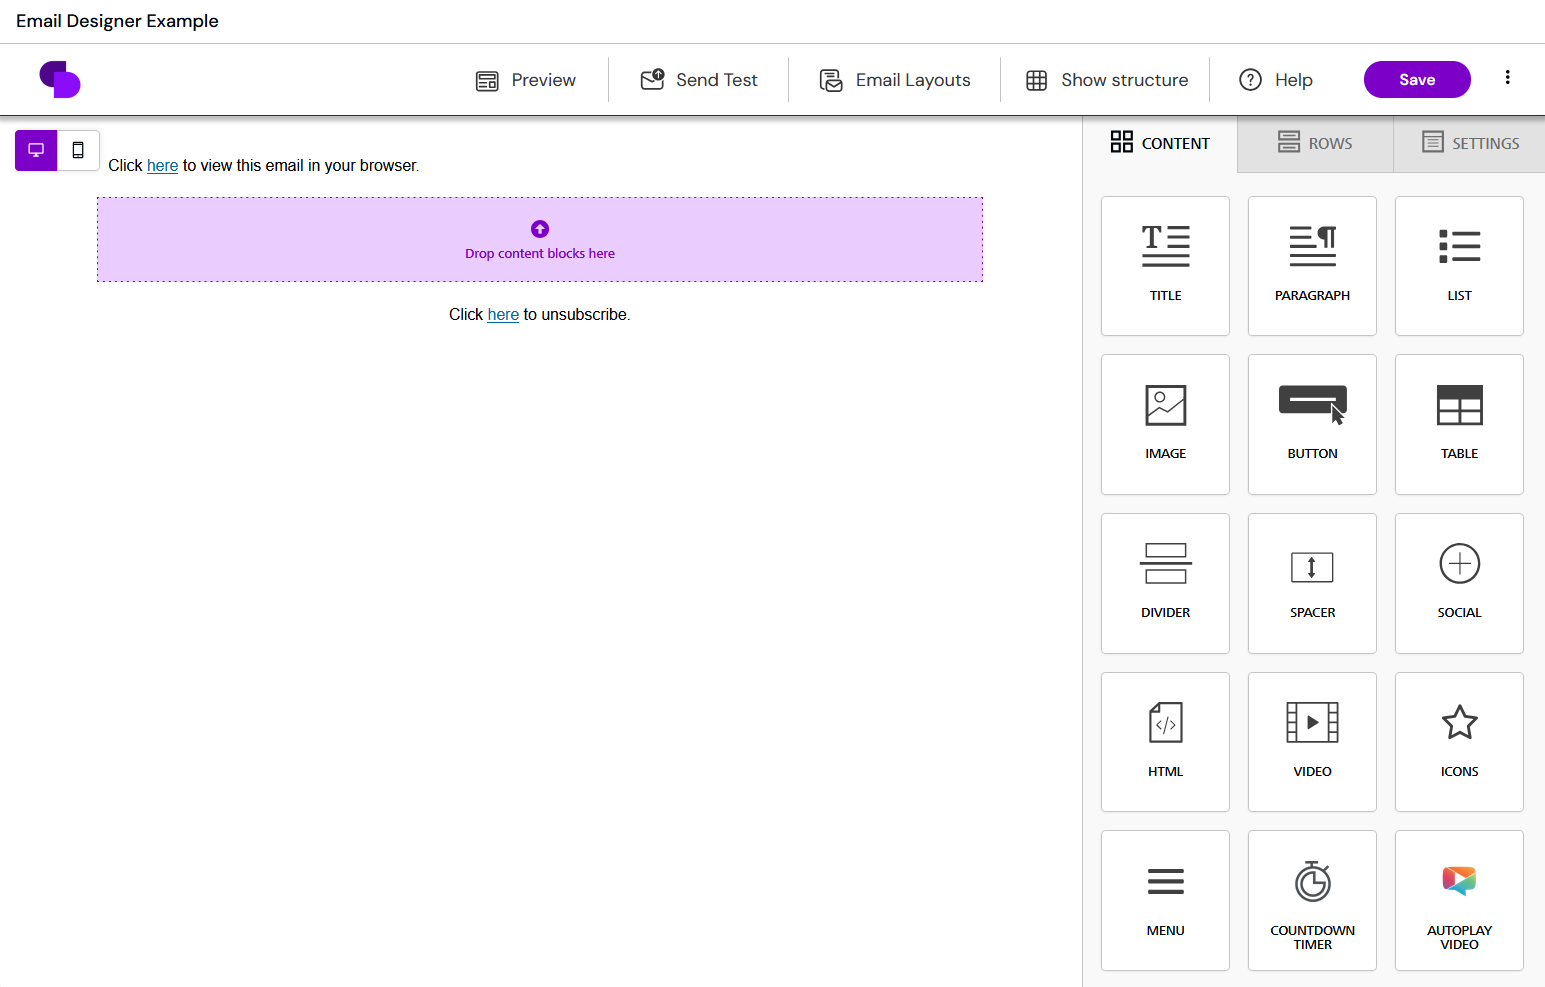Click the 'here' view in browser link
The height and width of the screenshot is (987, 1545).
click(x=162, y=166)
